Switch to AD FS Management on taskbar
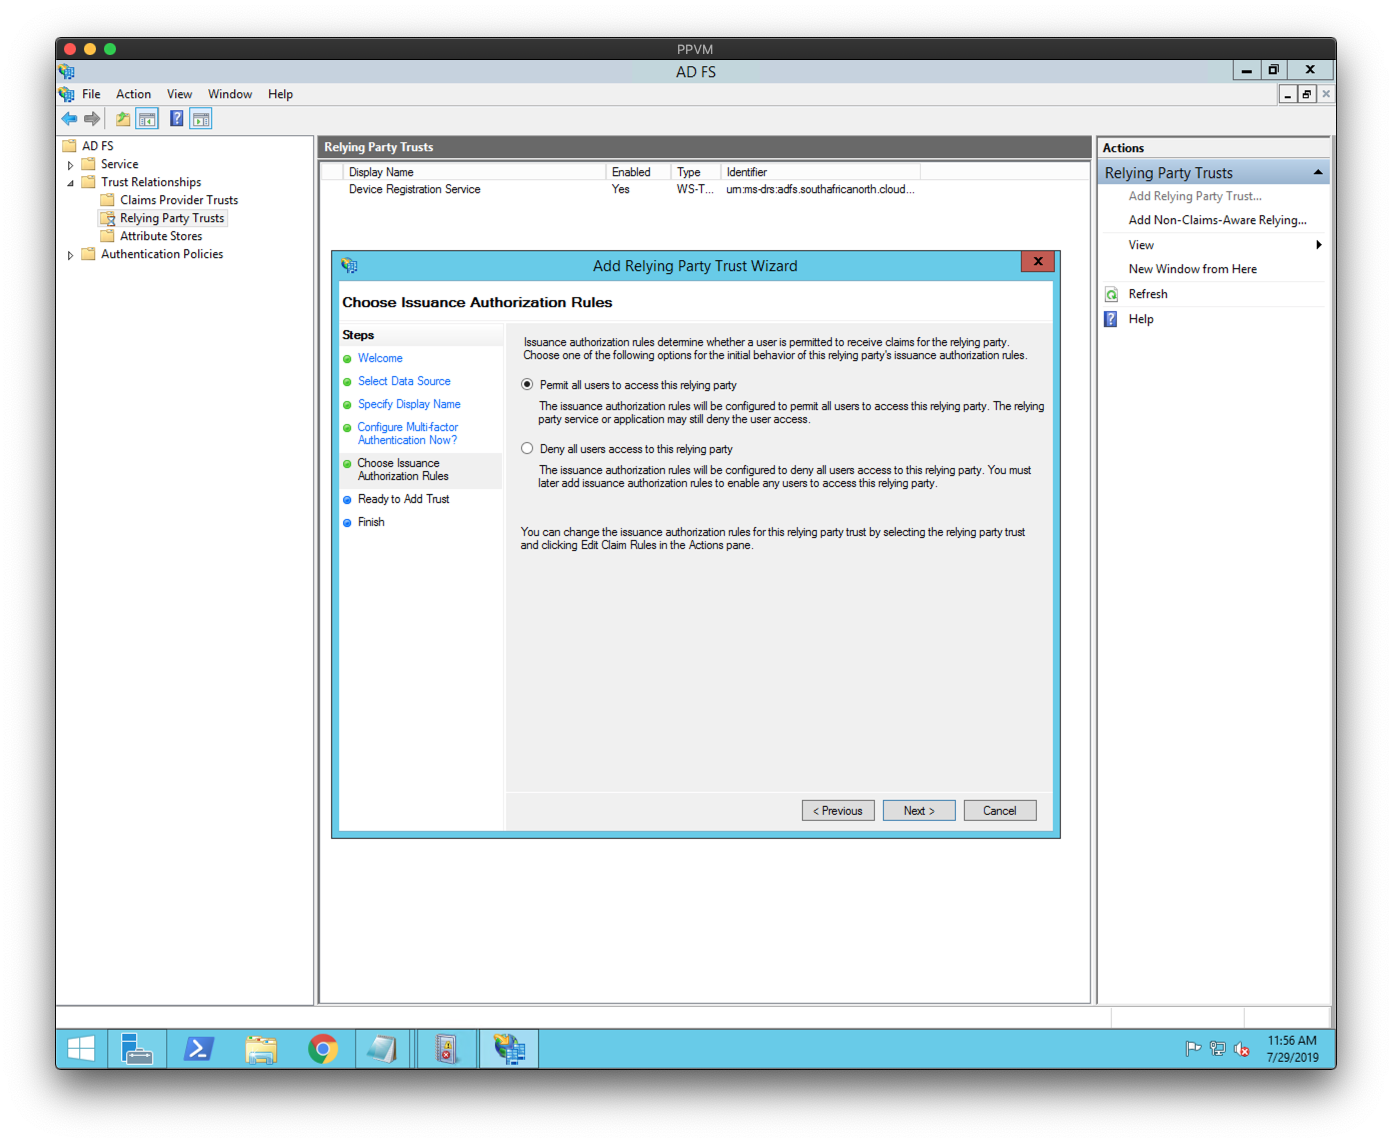 [509, 1049]
